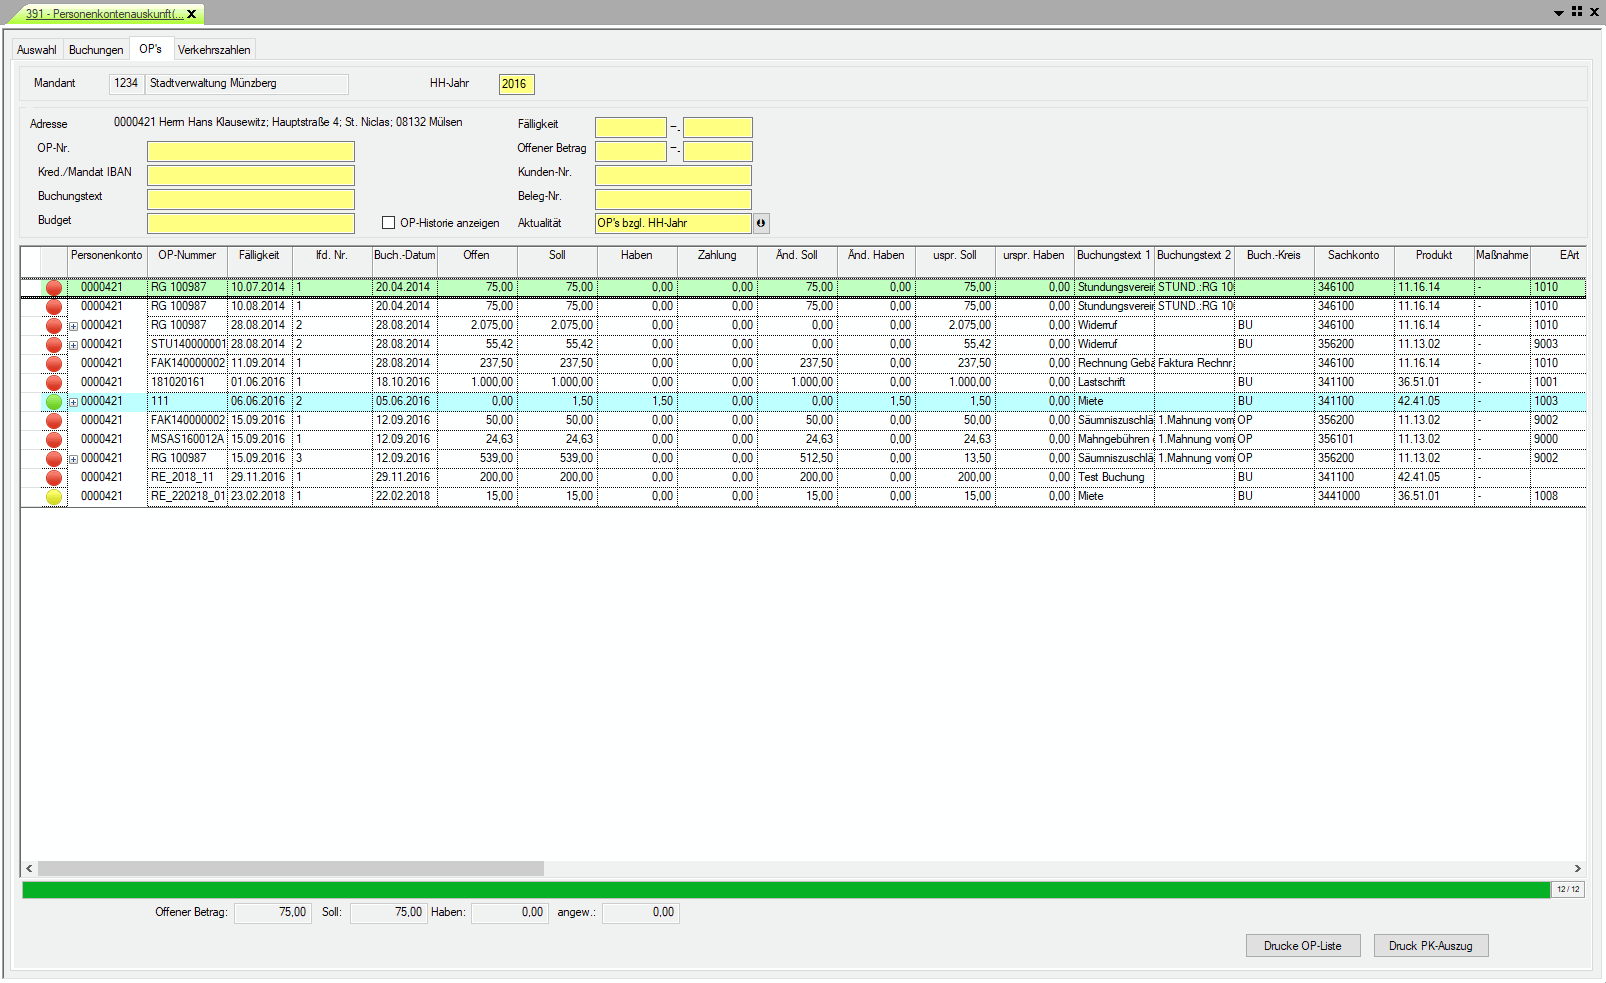Viewport: 1606px width, 983px height.
Task: Open the window list dropdown arrow
Action: click(x=1558, y=13)
